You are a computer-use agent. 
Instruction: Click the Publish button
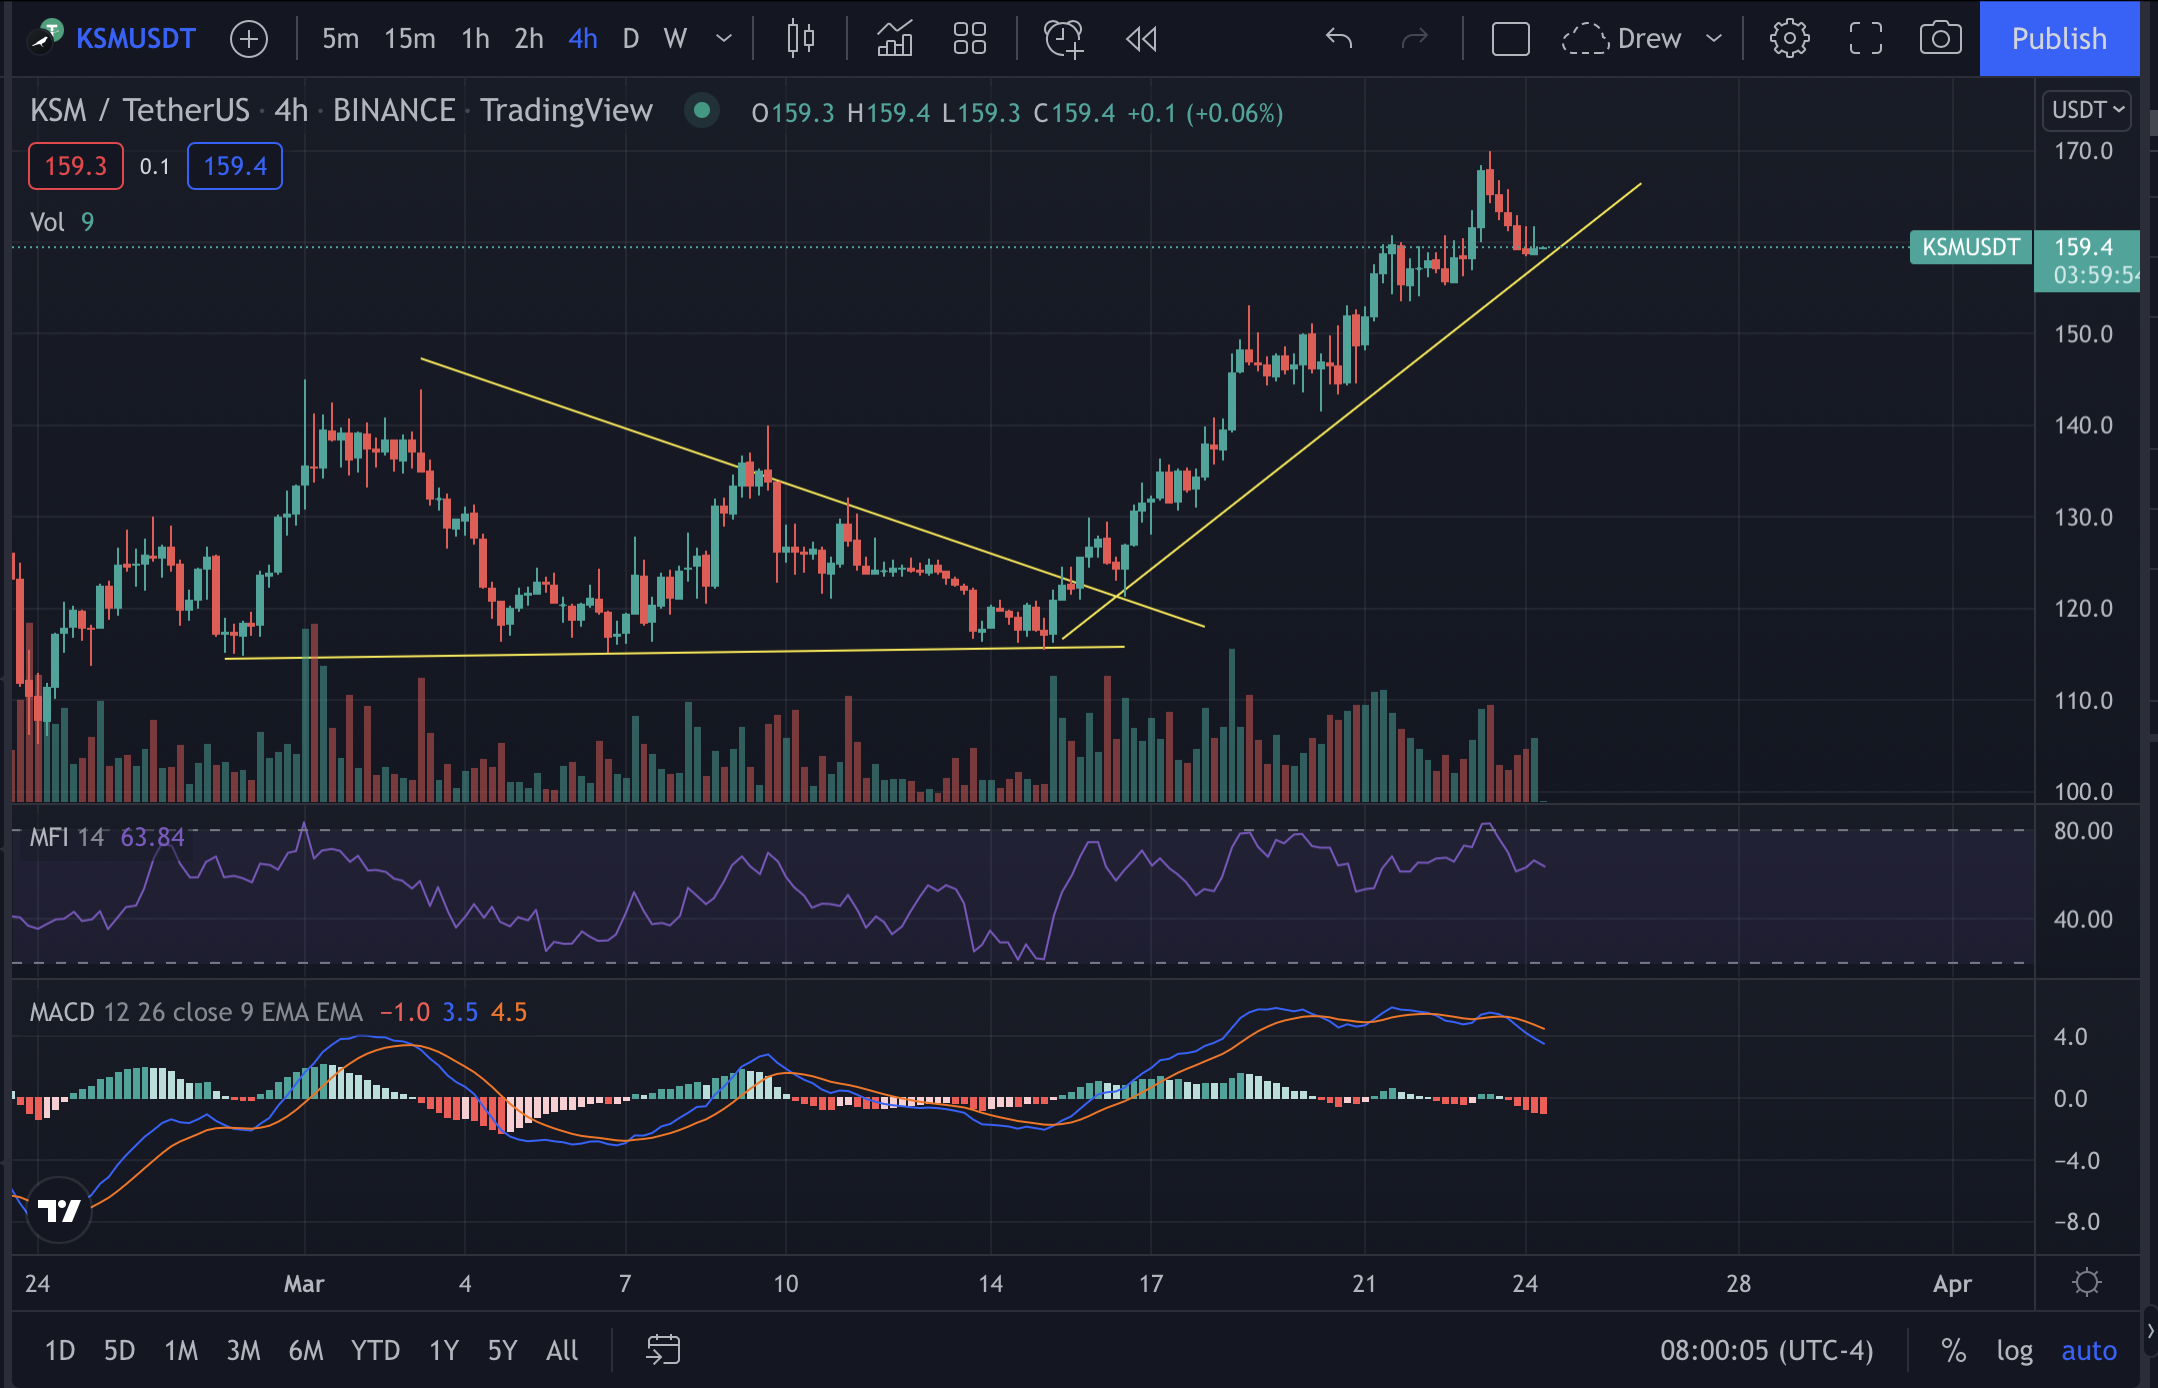(2059, 39)
